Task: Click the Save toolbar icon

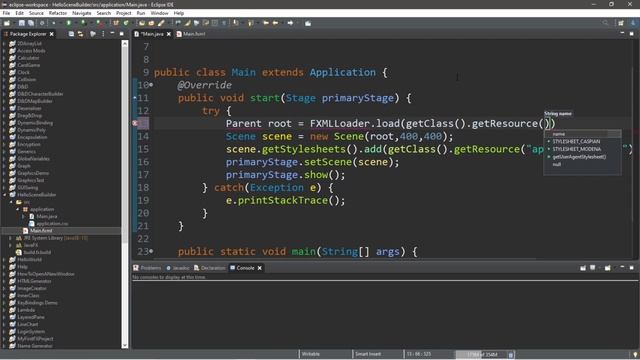Action: pyautogui.click(x=22, y=23)
